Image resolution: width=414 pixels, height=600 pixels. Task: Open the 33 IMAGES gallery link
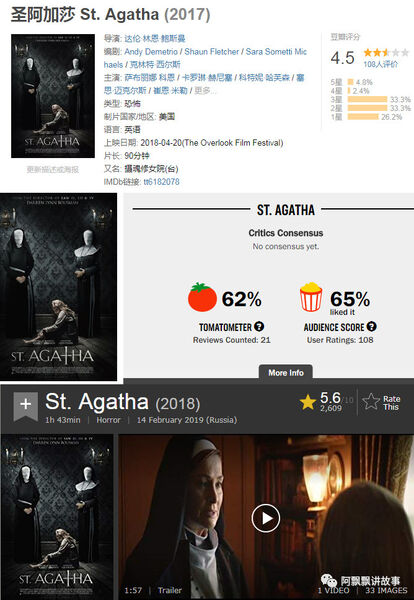[386, 590]
